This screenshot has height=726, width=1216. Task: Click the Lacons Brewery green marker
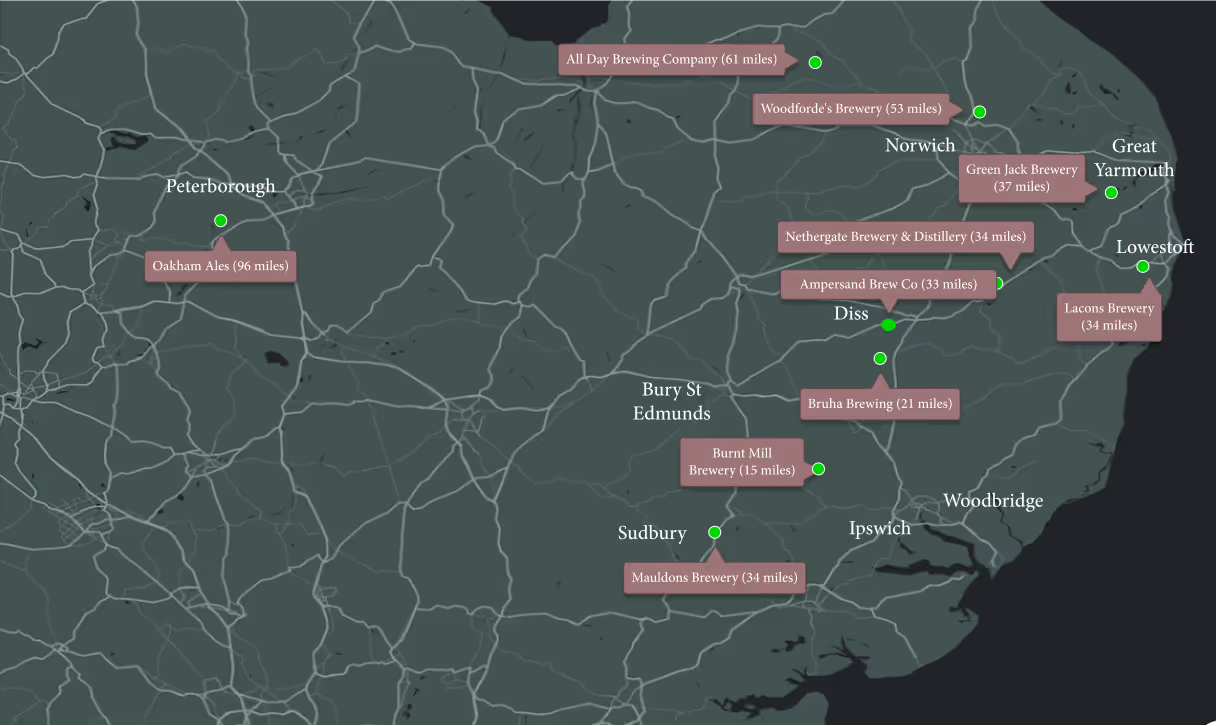[1143, 266]
